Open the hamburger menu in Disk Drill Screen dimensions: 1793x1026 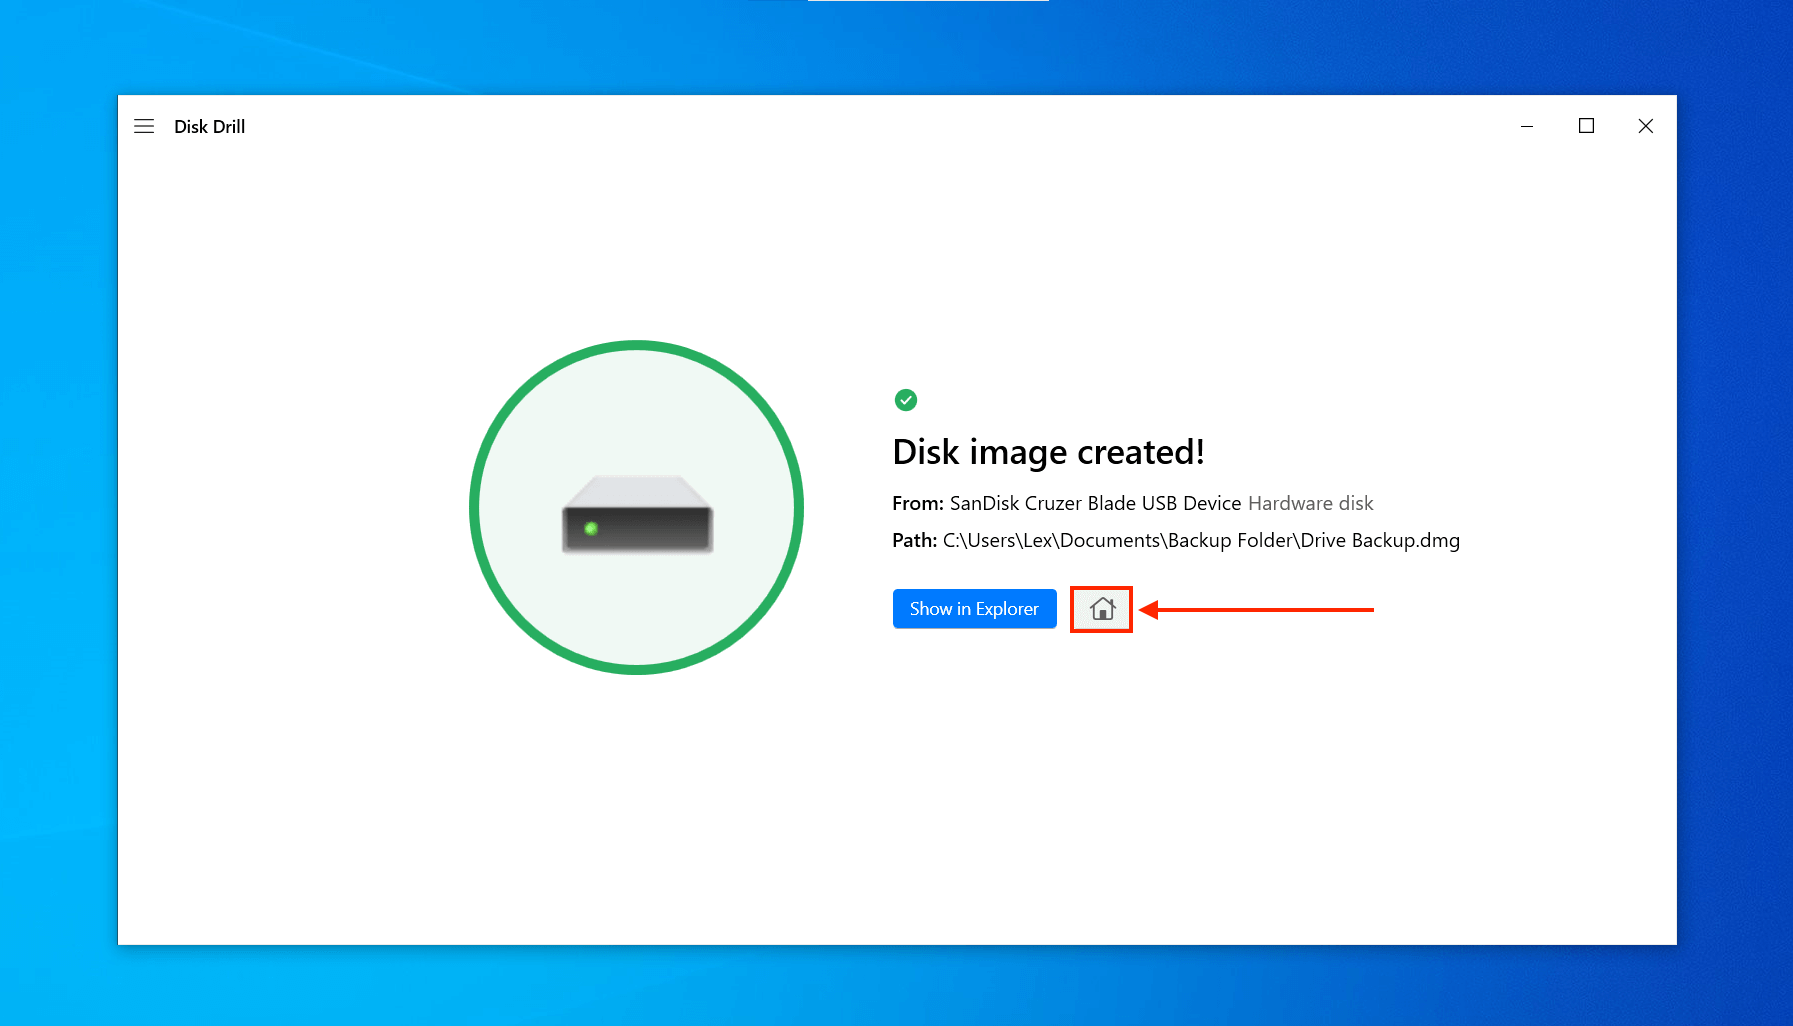(144, 126)
